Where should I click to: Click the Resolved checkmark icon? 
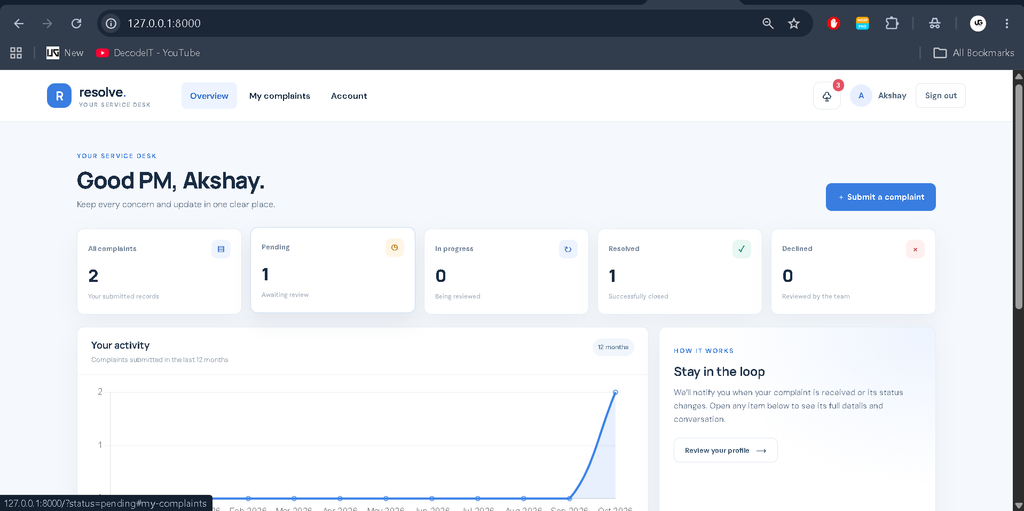pyautogui.click(x=741, y=249)
